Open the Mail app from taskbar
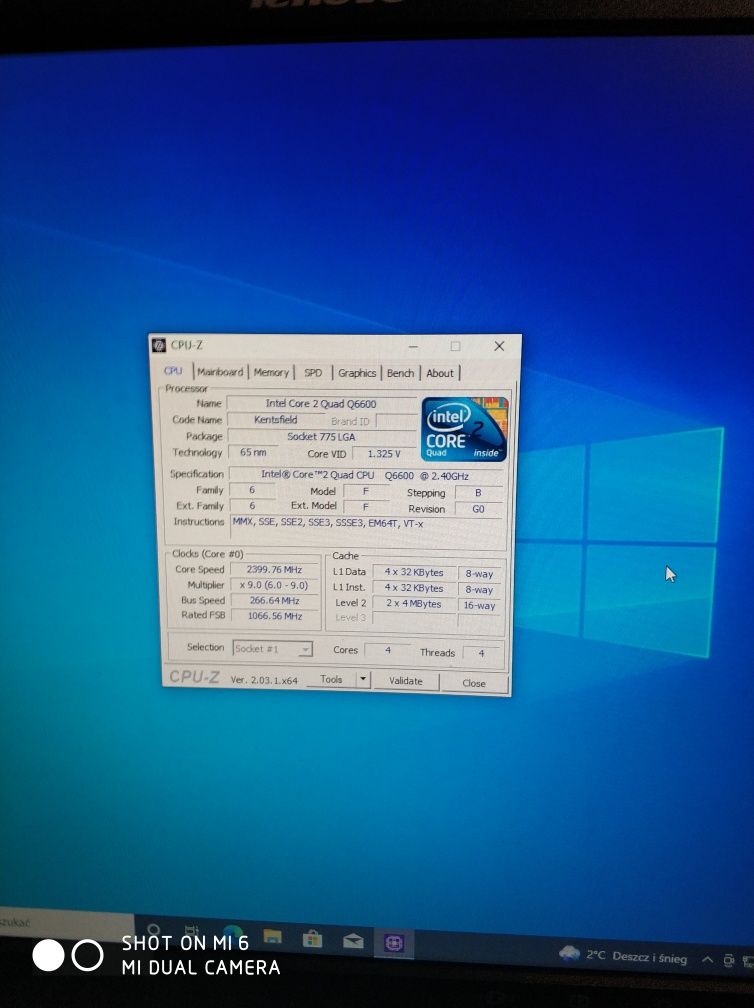This screenshot has height=1008, width=754. coord(353,942)
